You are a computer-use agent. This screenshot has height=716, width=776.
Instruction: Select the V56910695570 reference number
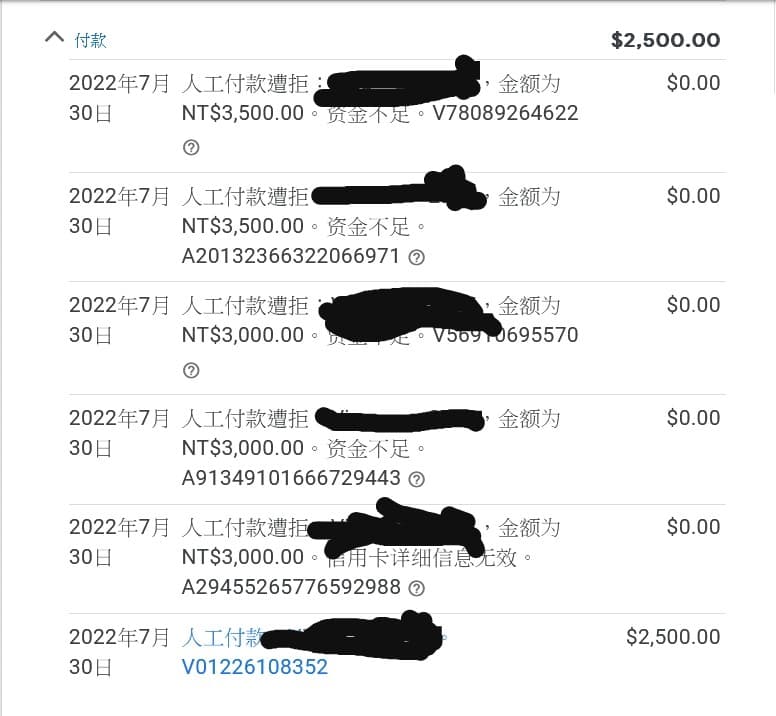(505, 335)
